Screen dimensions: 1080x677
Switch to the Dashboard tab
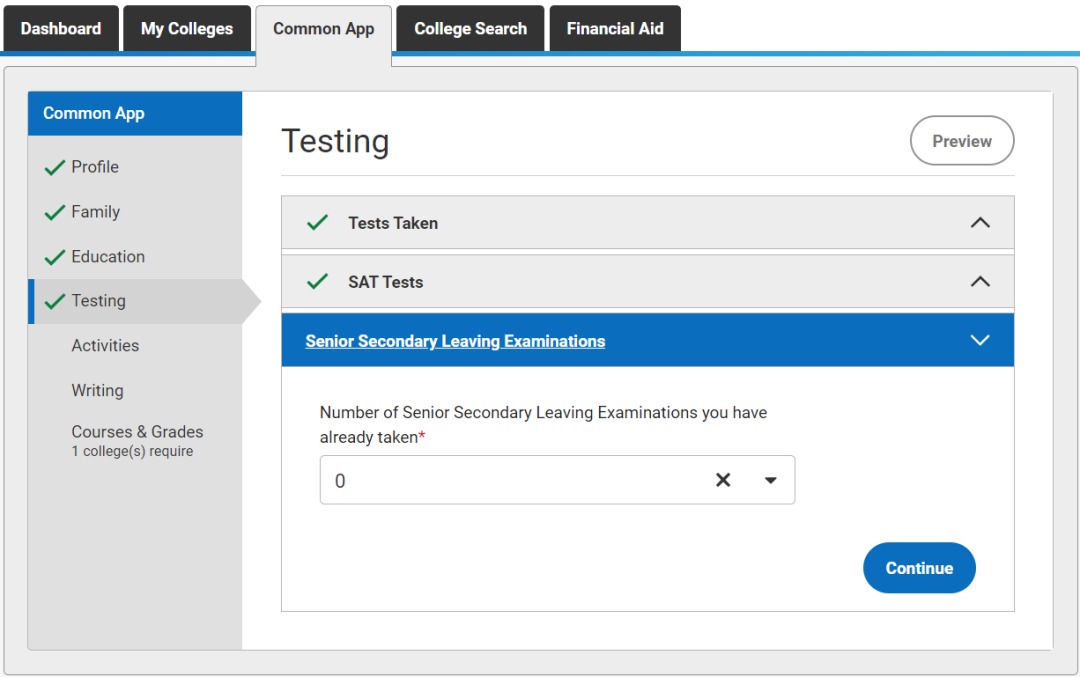[x=61, y=28]
